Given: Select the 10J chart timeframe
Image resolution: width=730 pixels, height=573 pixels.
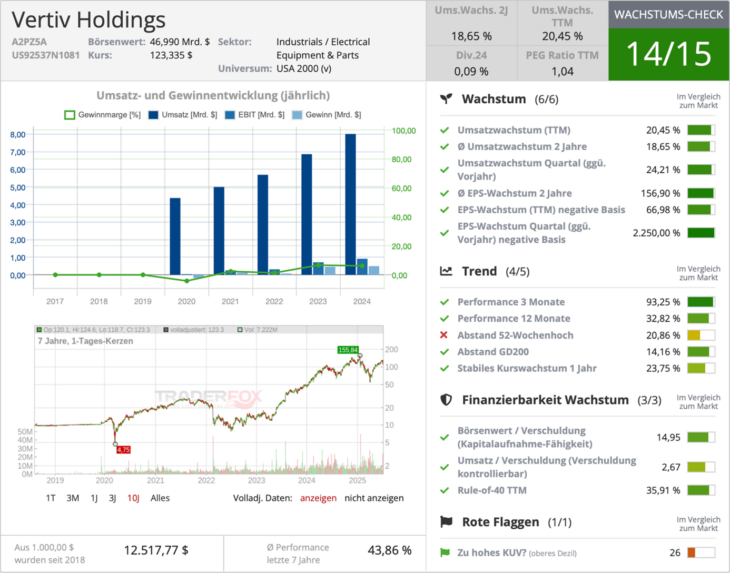Looking at the screenshot, I should click(133, 498).
